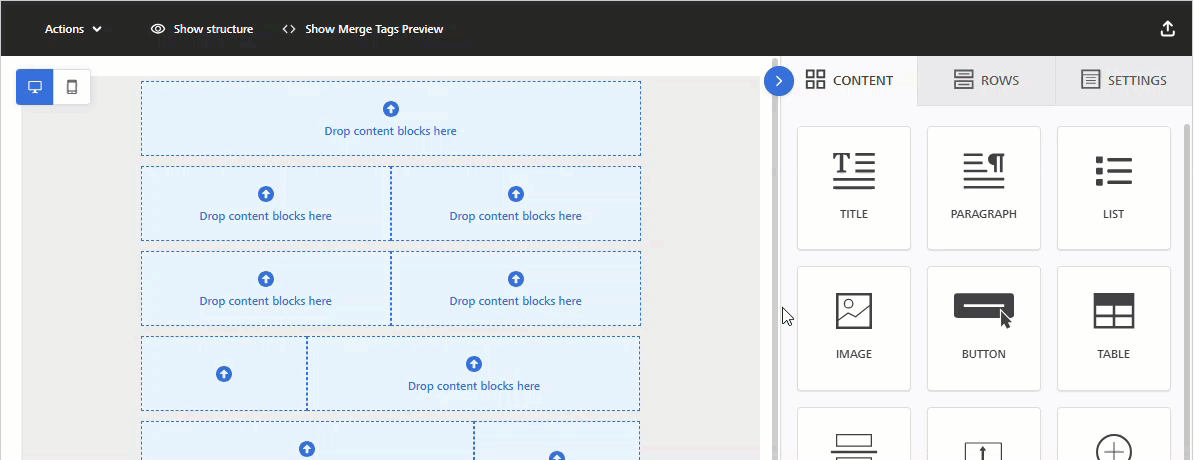
Task: Collapse the side panel with the blue arrow
Action: (778, 81)
